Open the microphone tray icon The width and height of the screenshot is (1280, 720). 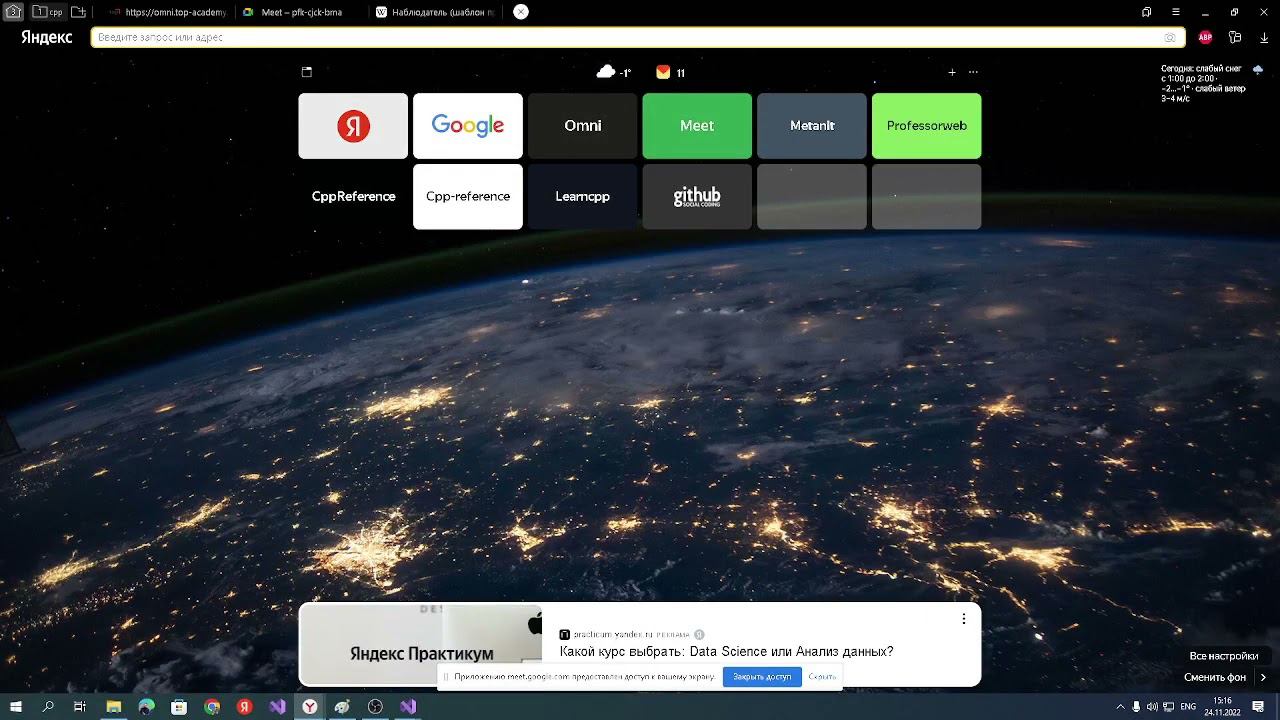[1136, 707]
